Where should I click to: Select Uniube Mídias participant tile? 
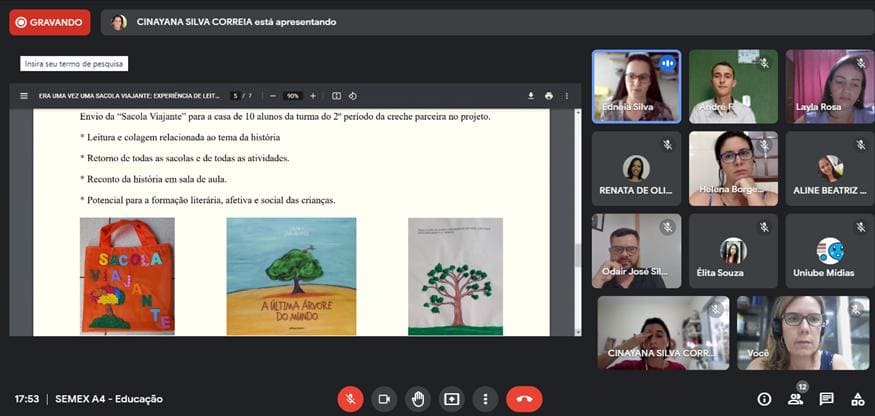click(x=830, y=251)
